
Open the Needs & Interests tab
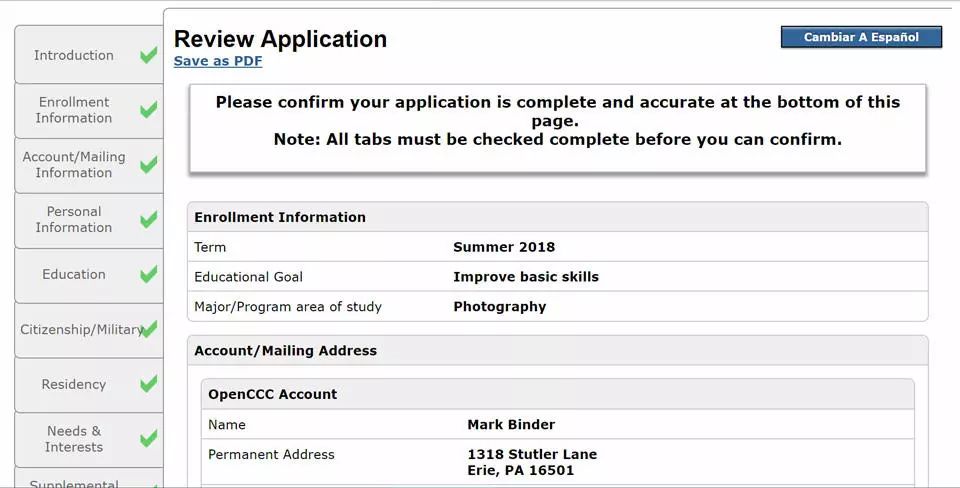[89, 439]
